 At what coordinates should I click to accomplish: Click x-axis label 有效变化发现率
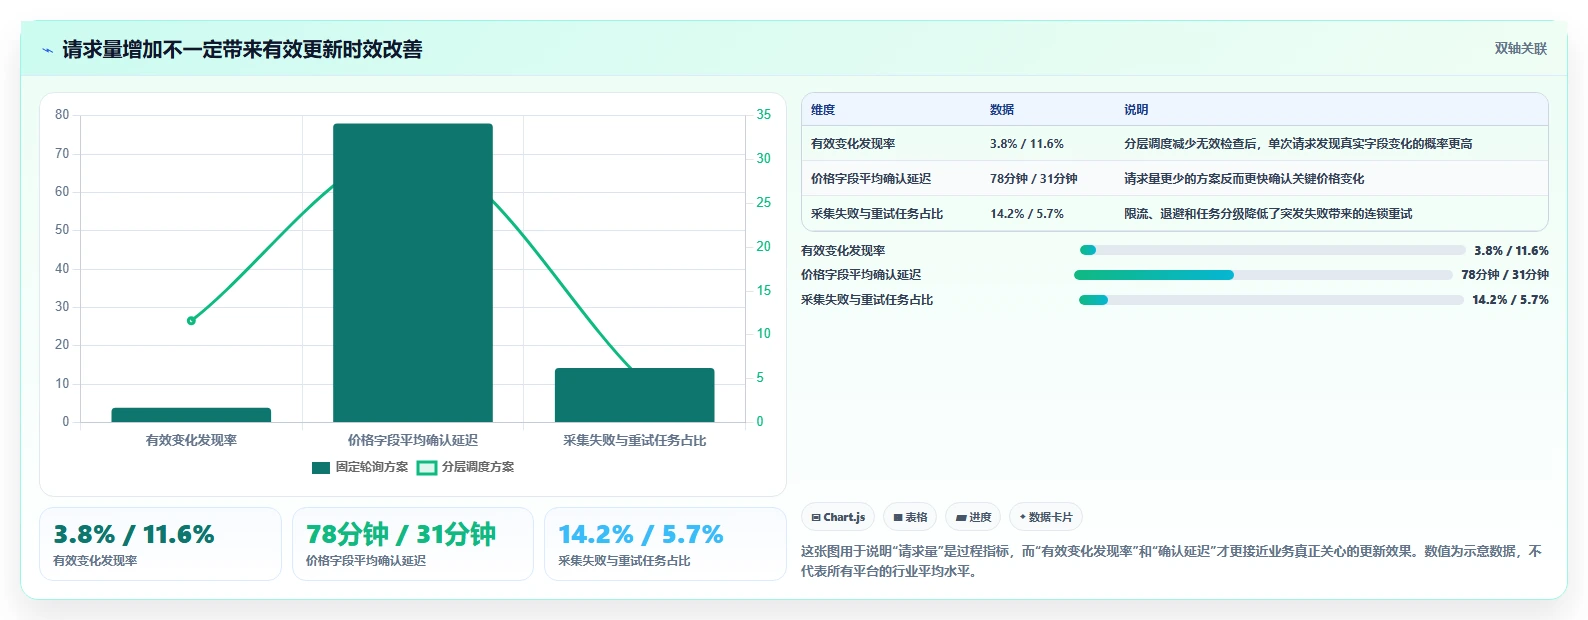click(191, 440)
